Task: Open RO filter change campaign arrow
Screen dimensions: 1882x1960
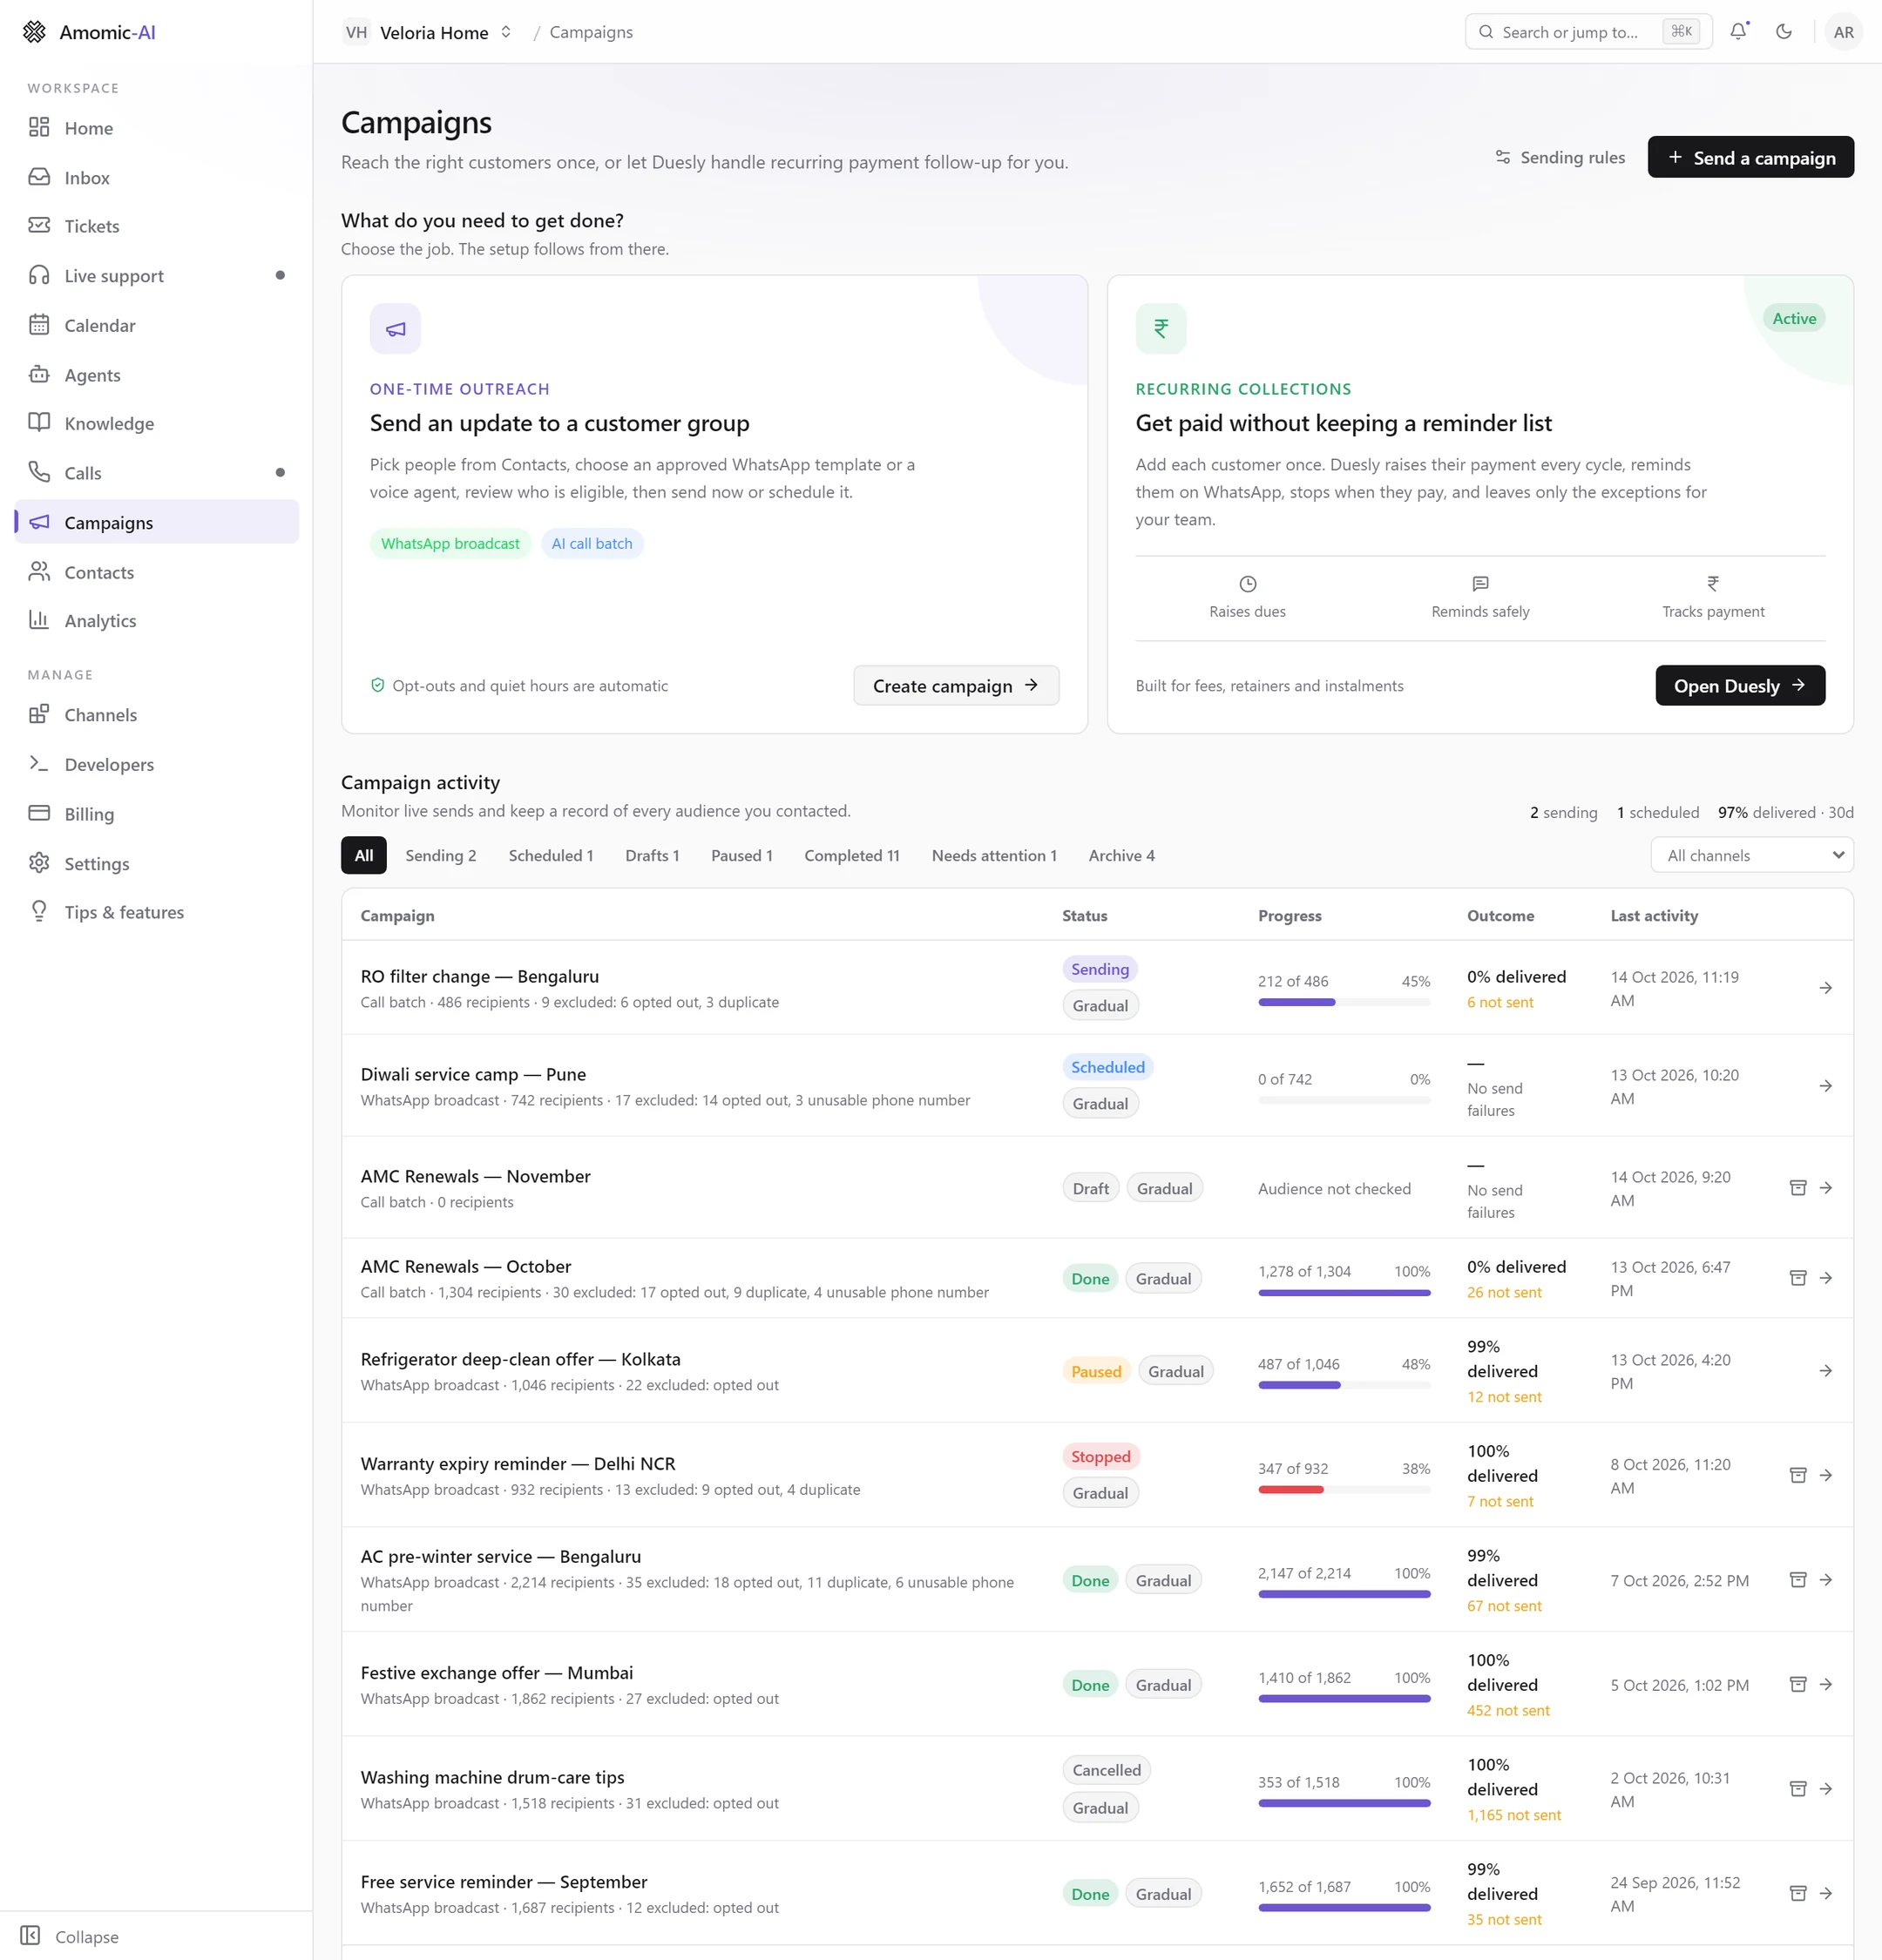Action: [1825, 988]
